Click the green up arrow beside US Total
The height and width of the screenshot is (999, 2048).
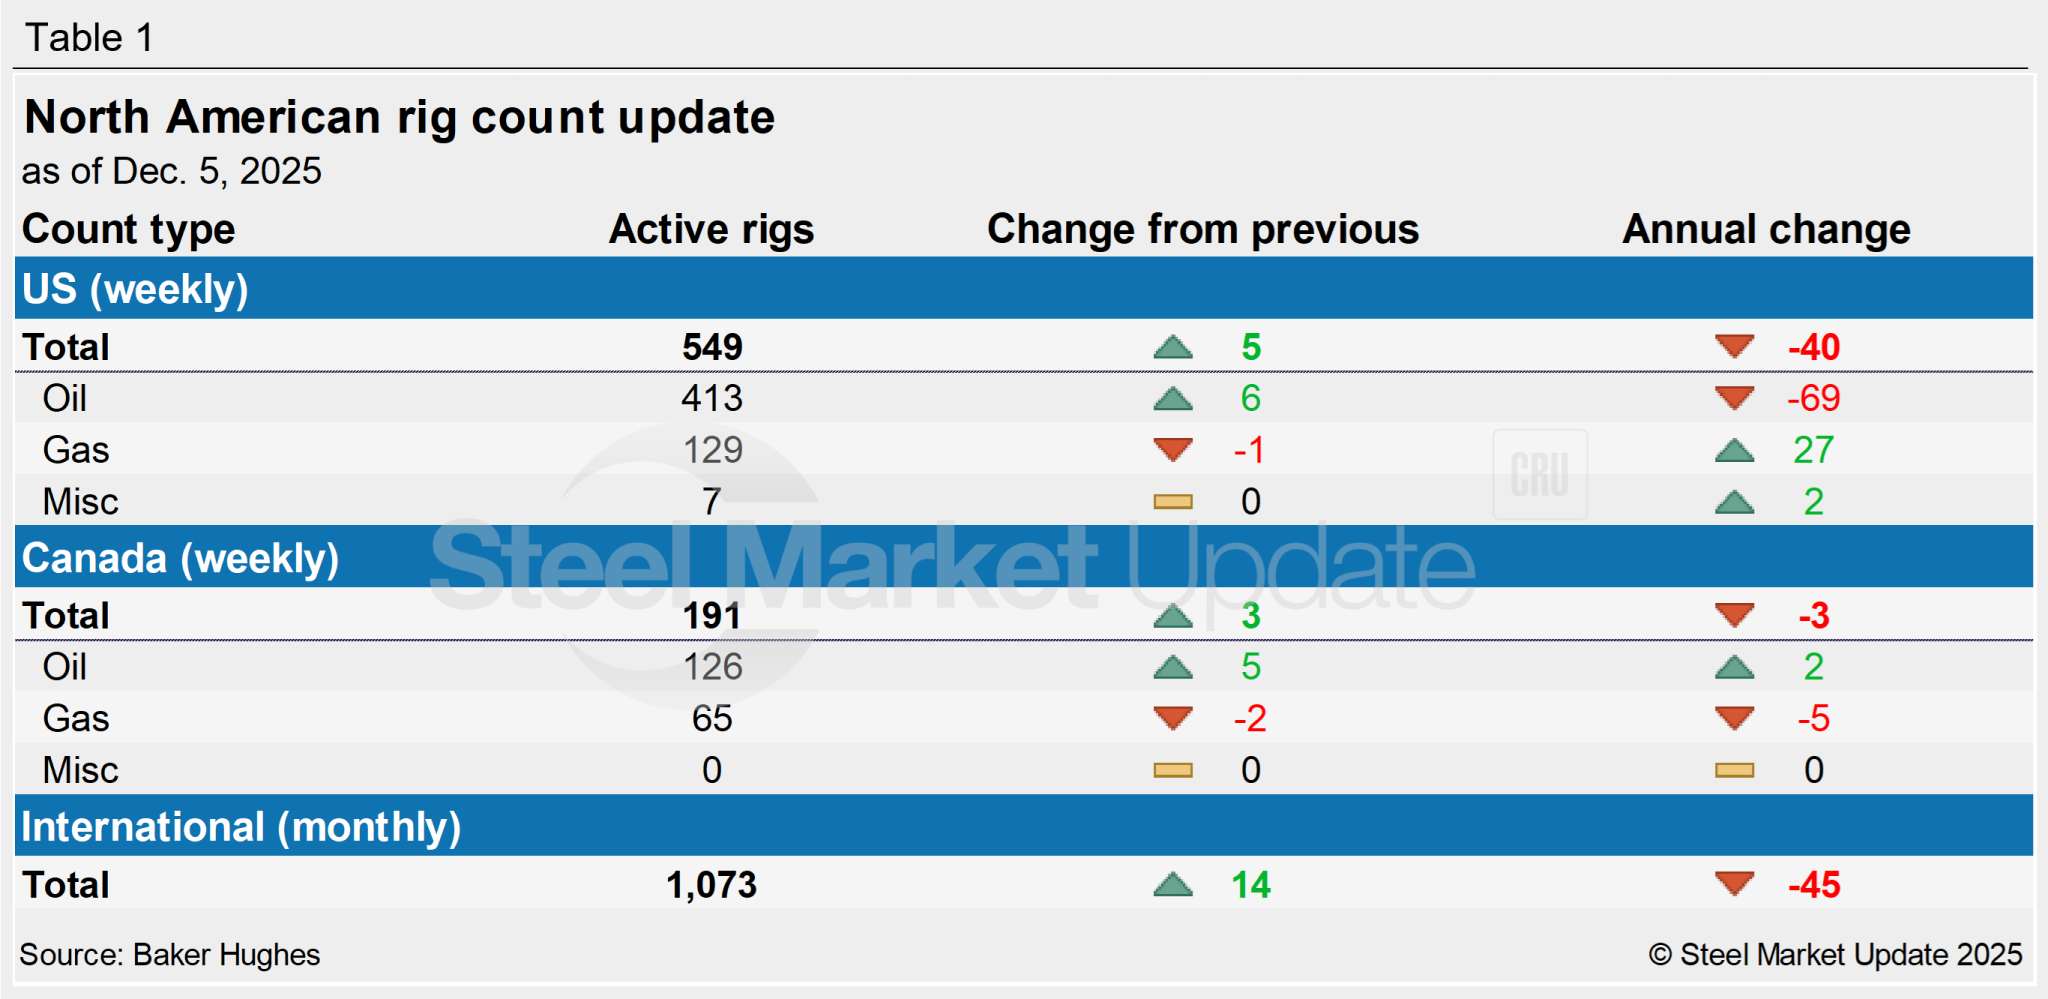(1173, 348)
